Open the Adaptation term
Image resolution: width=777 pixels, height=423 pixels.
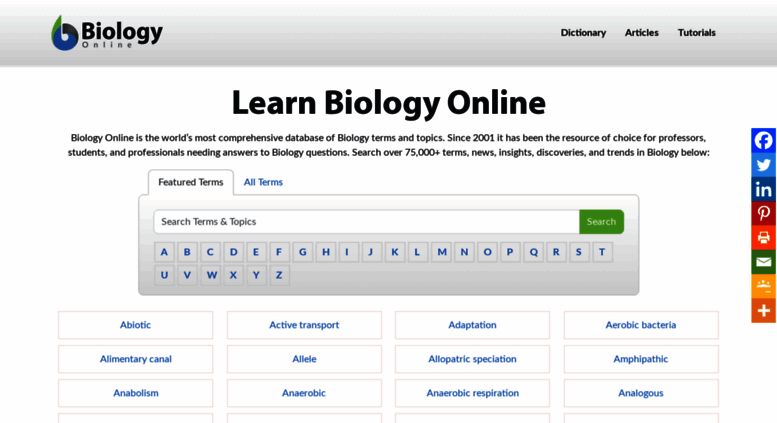(x=472, y=325)
